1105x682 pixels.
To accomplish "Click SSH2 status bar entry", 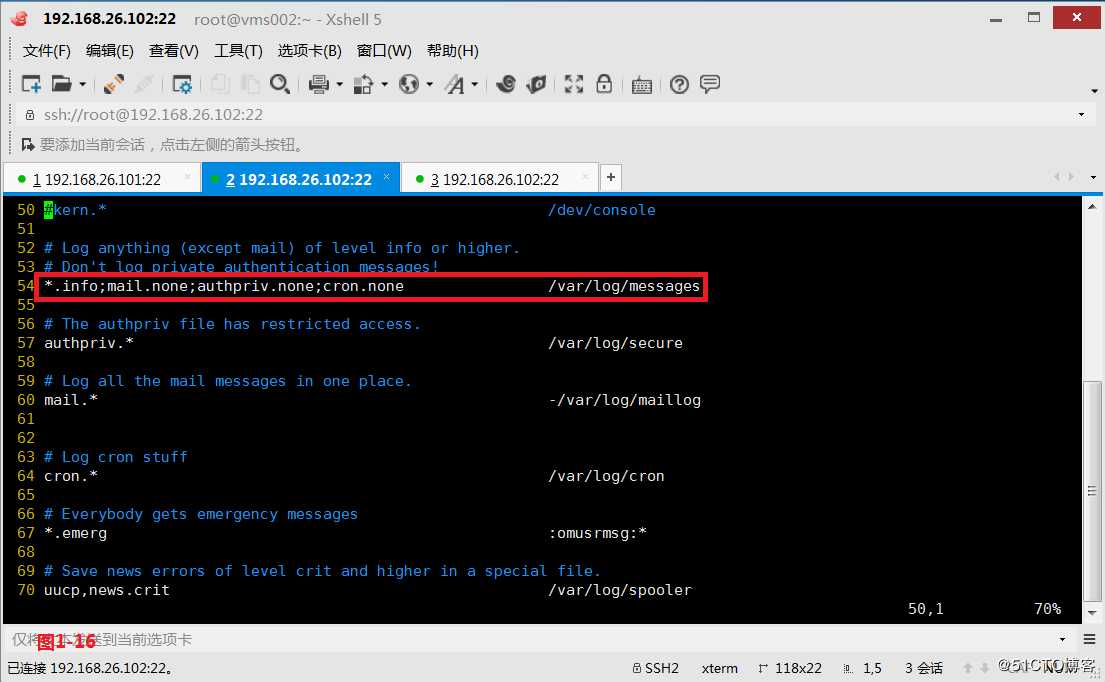I will pos(656,668).
